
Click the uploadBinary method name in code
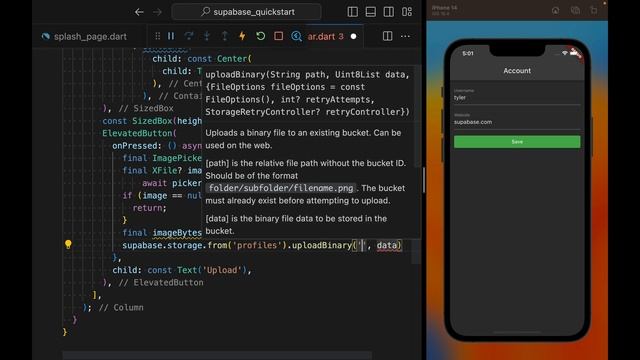[322, 245]
